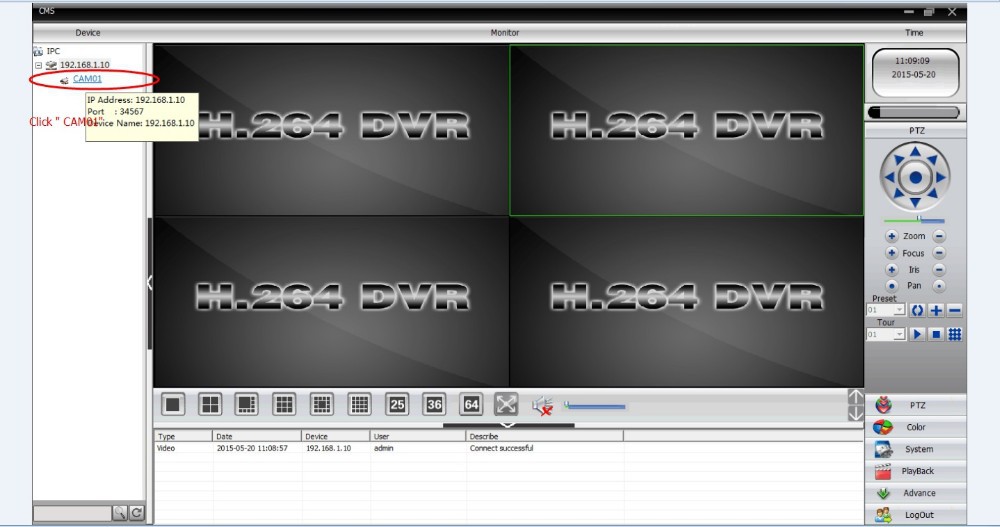Switch to single-view layout
The width and height of the screenshot is (1000, 527).
click(x=174, y=404)
